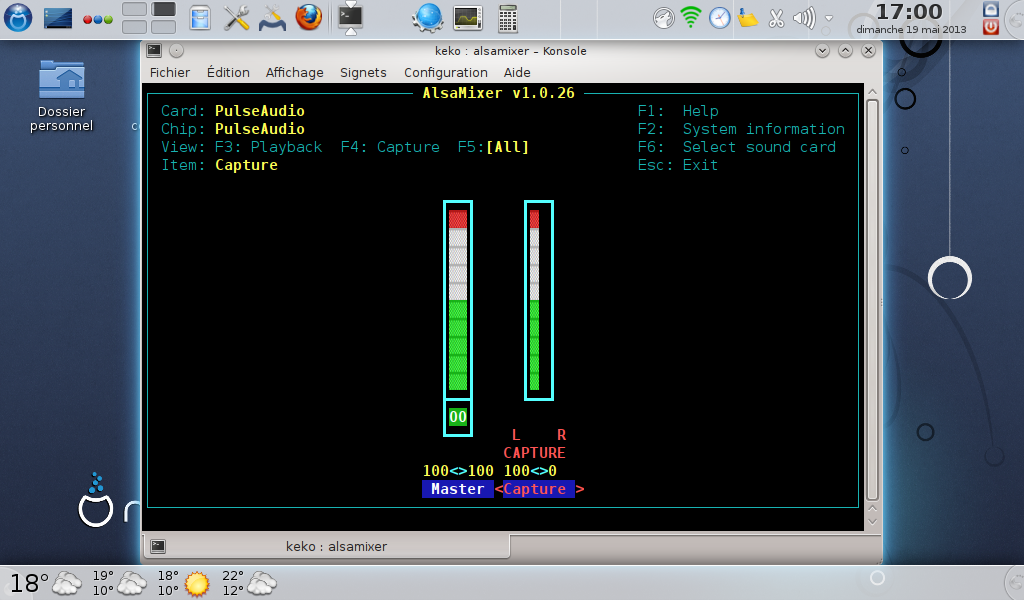The height and width of the screenshot is (600, 1024).
Task: Click the Master level value 100<>100
Action: click(x=458, y=471)
